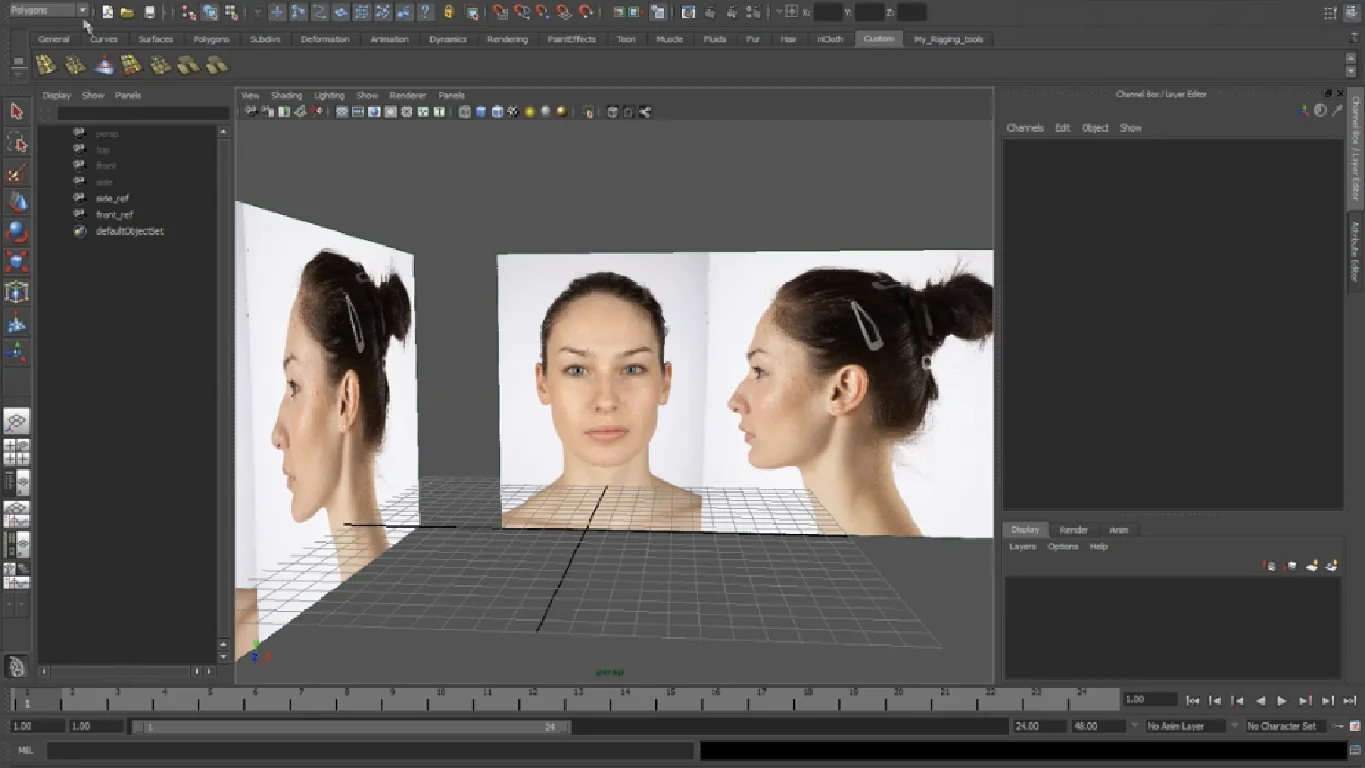
Task: Play backwards on the timeline
Action: [x=1260, y=701]
